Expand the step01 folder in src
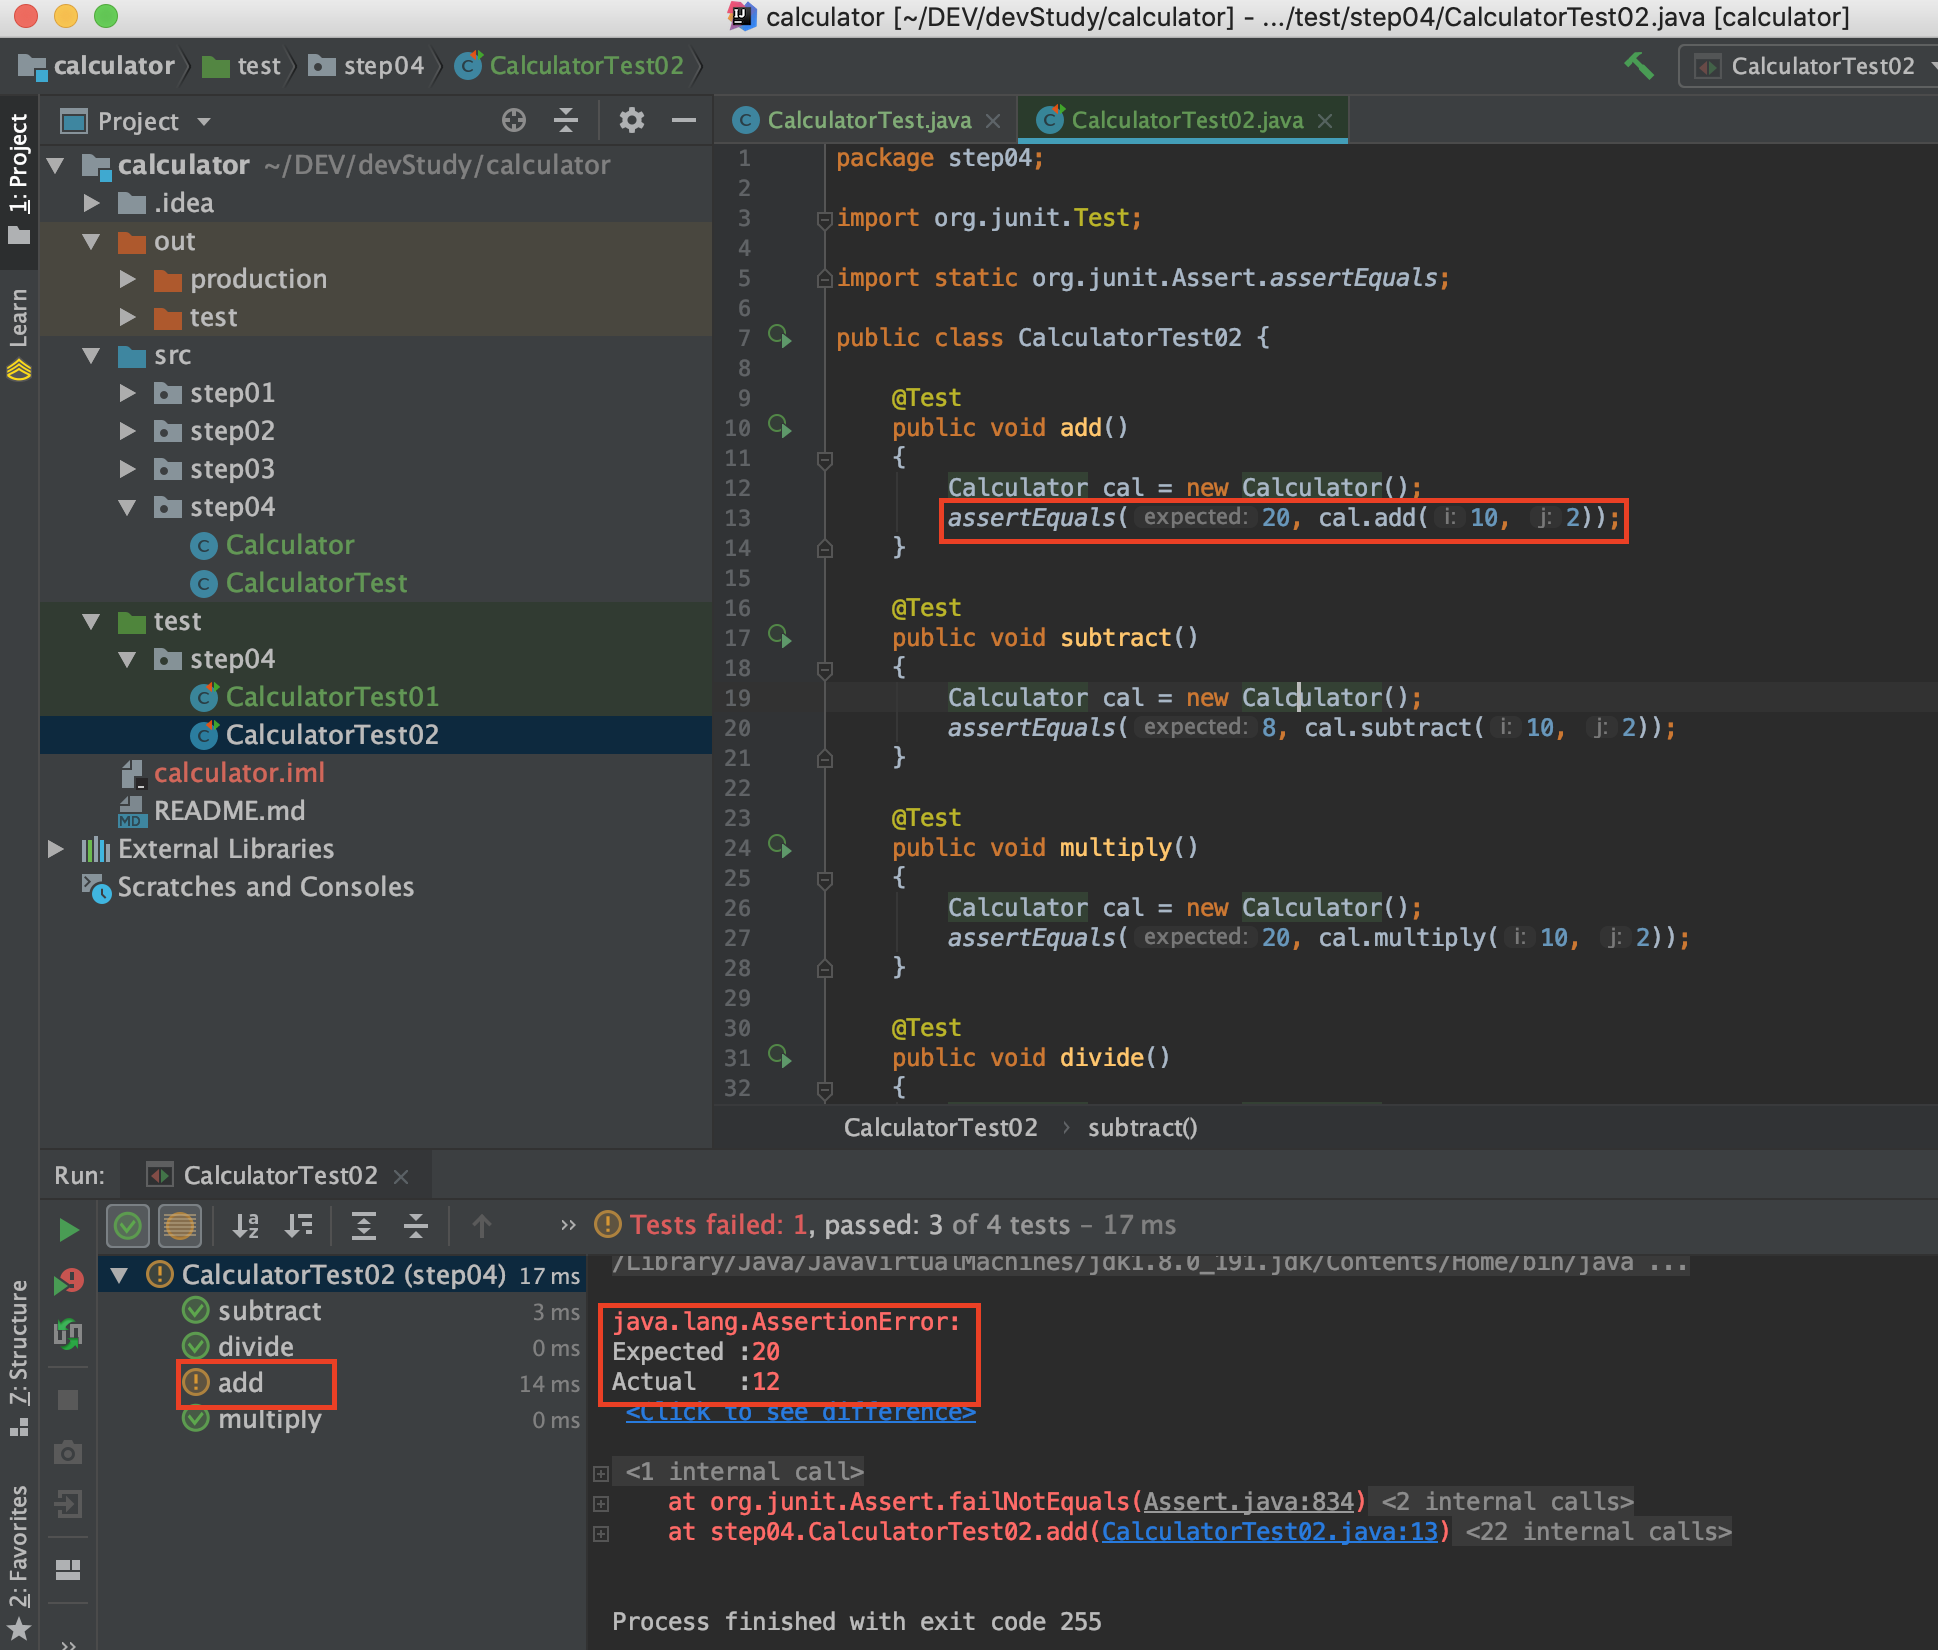This screenshot has height=1650, width=1938. coord(127,393)
